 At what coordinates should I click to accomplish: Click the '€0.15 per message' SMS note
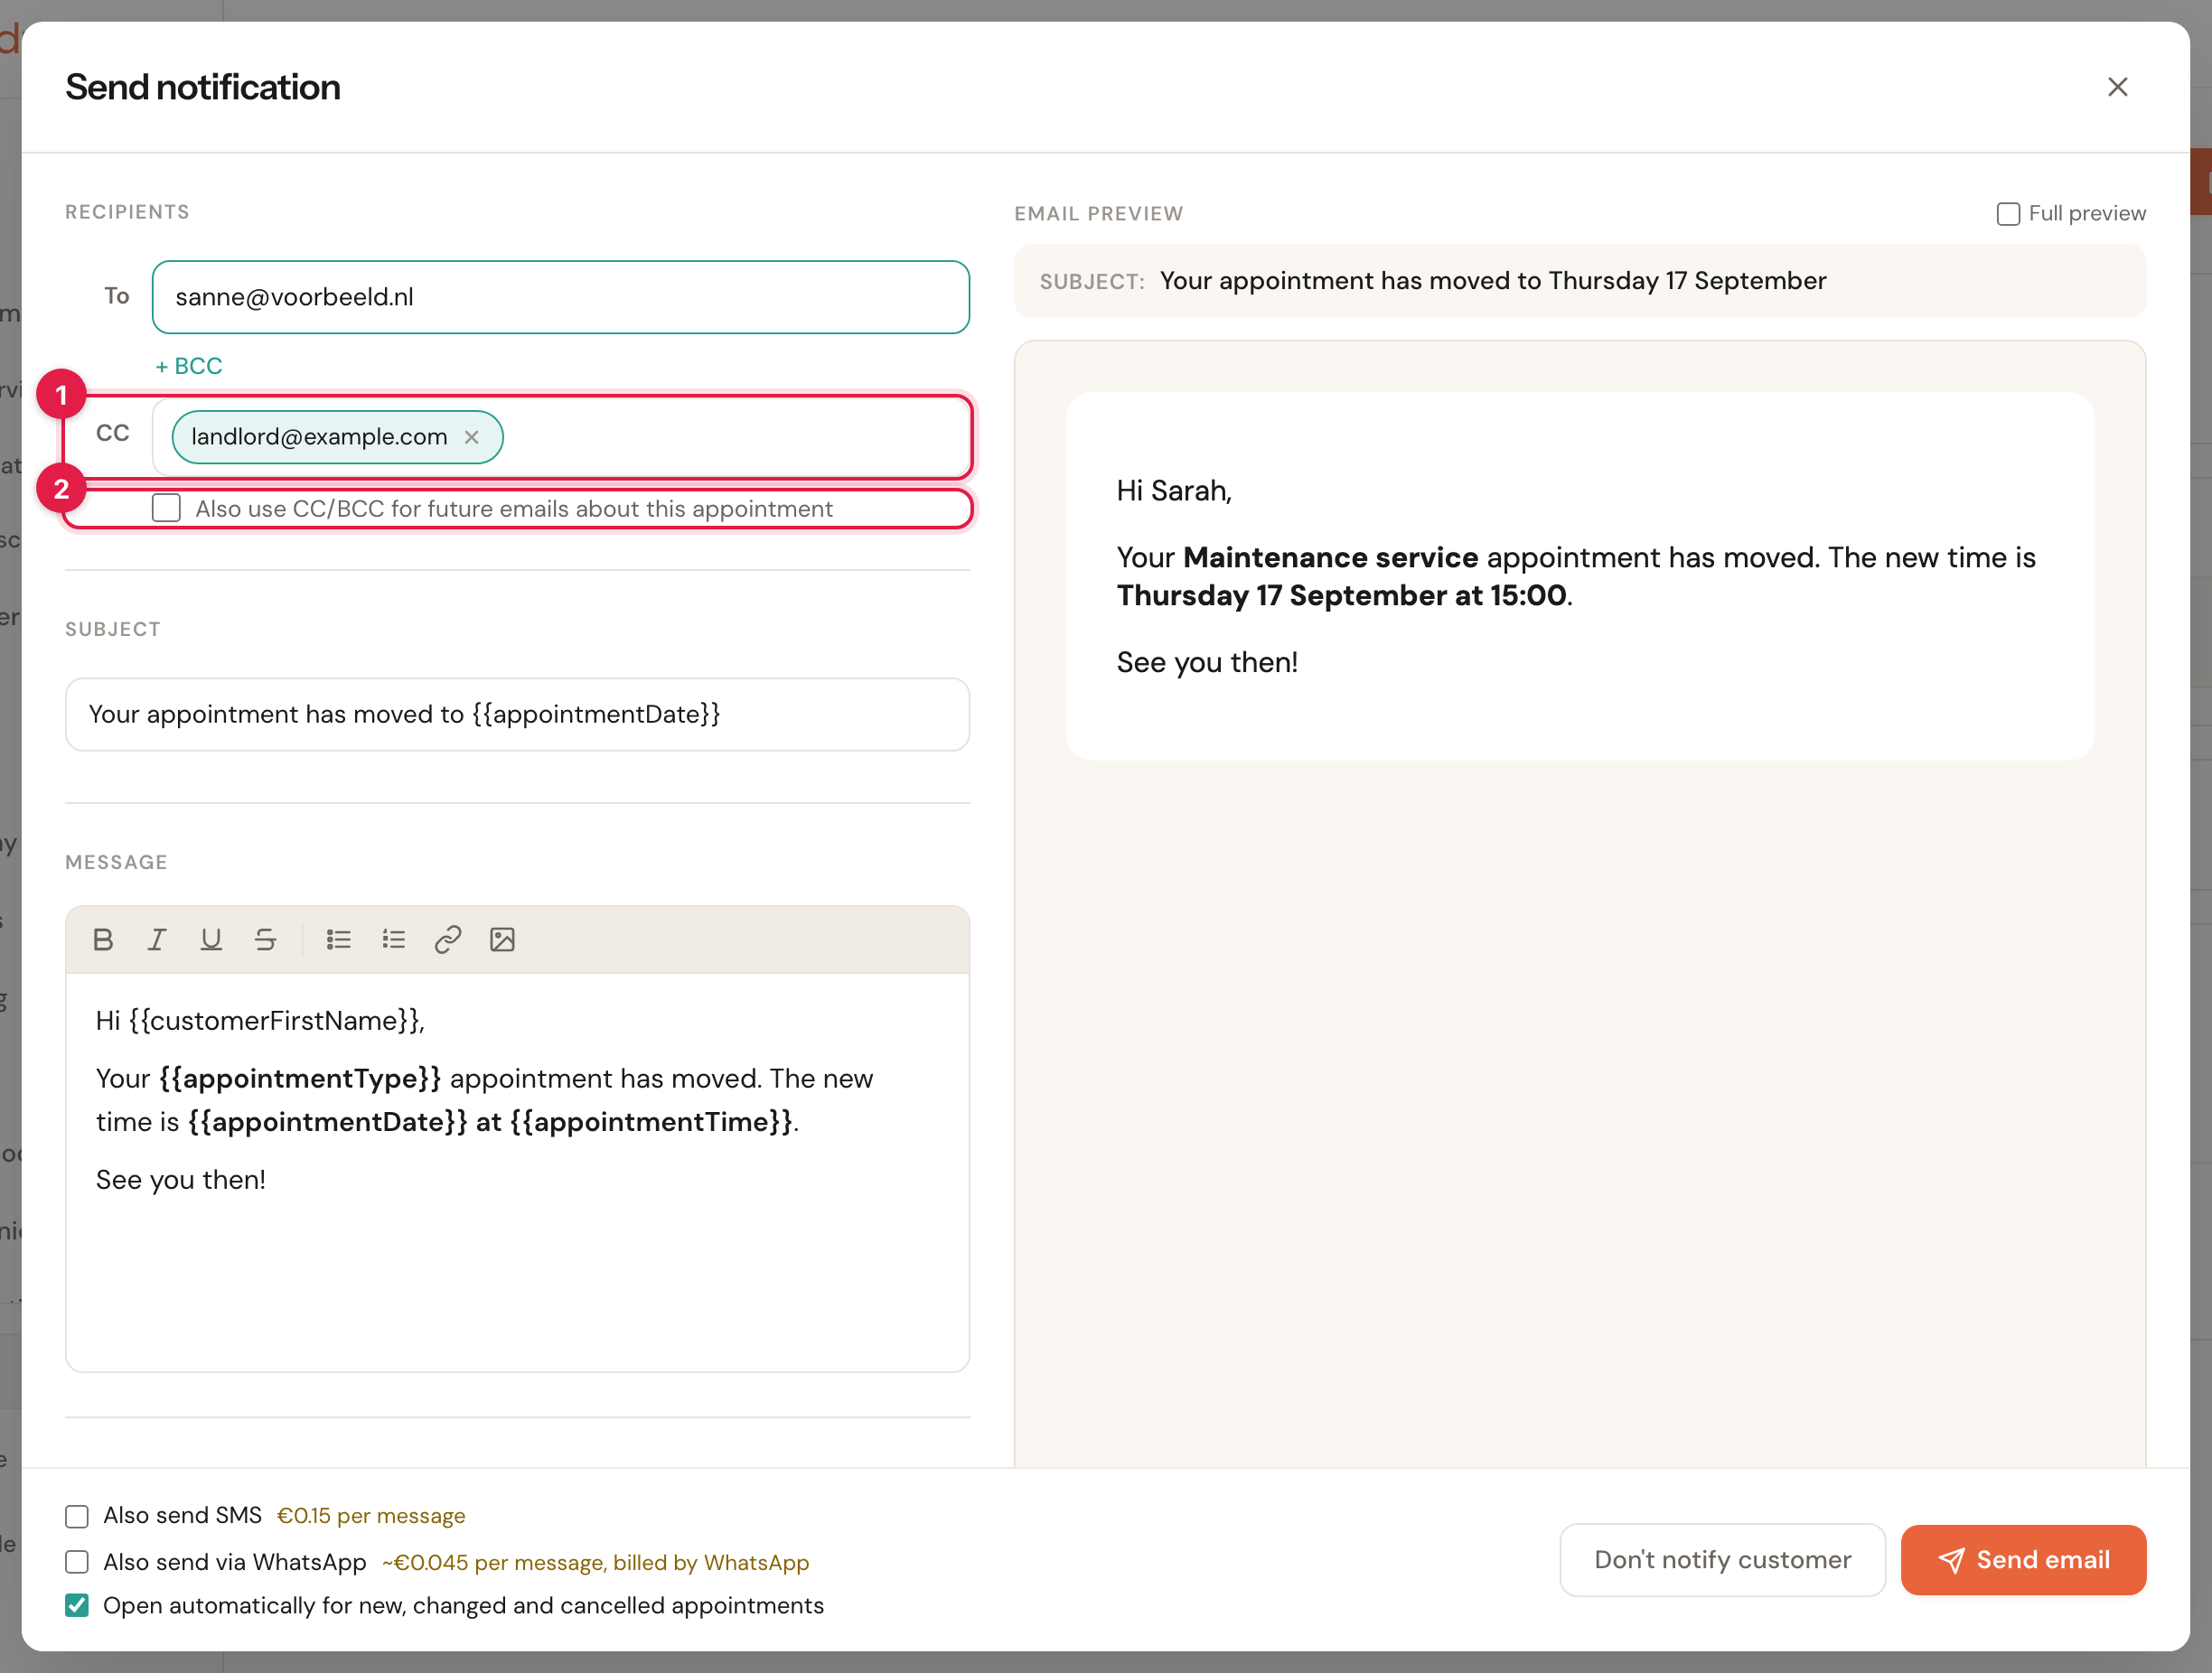point(371,1516)
